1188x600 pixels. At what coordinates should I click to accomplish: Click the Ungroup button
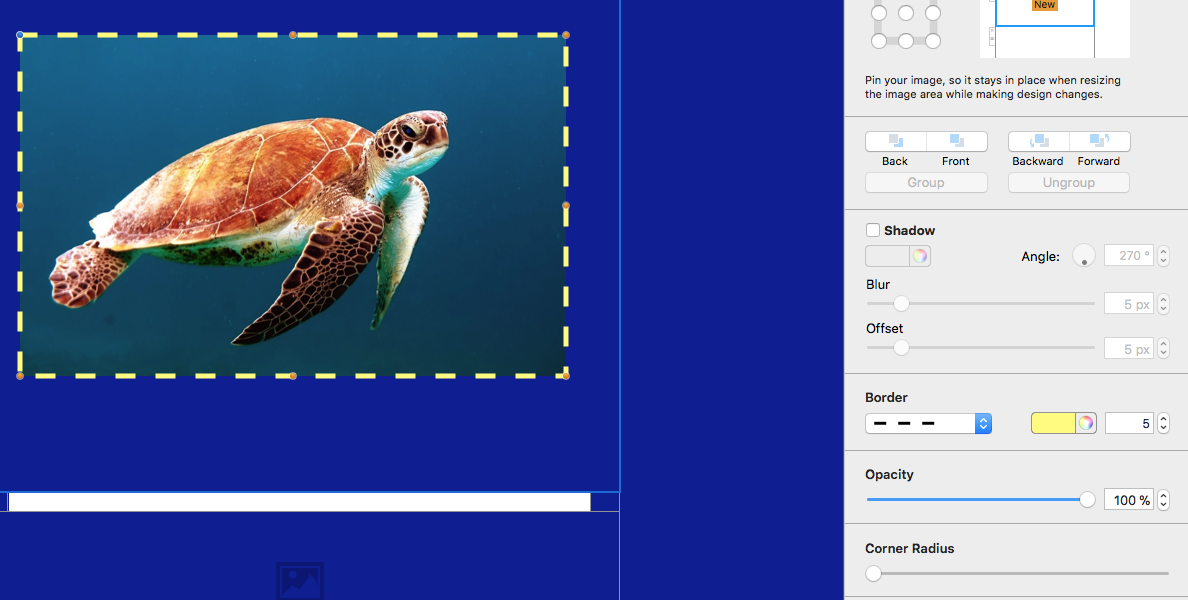coord(1068,183)
